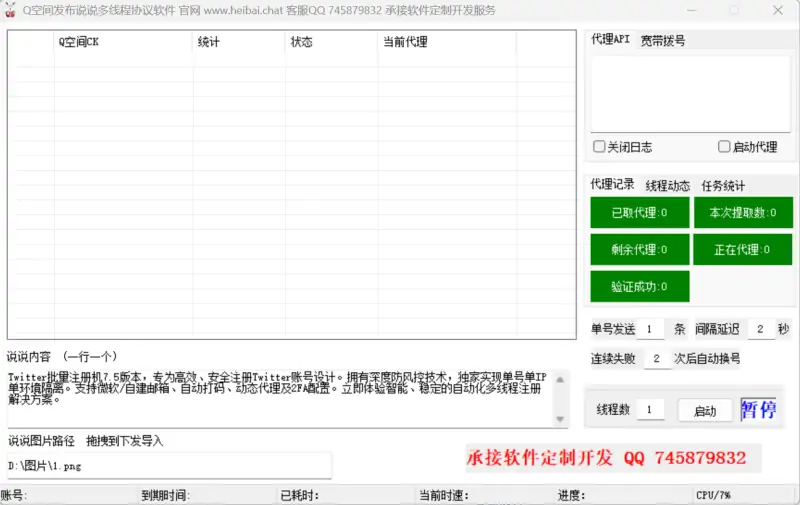Switch to the 任务统计 tab
Screen dimensions: 800x505
(723, 185)
